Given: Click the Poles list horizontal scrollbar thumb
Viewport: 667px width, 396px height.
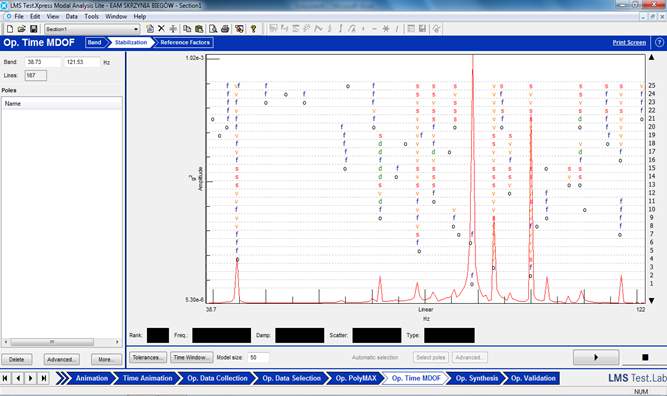Looking at the screenshot, I should (x=52, y=342).
